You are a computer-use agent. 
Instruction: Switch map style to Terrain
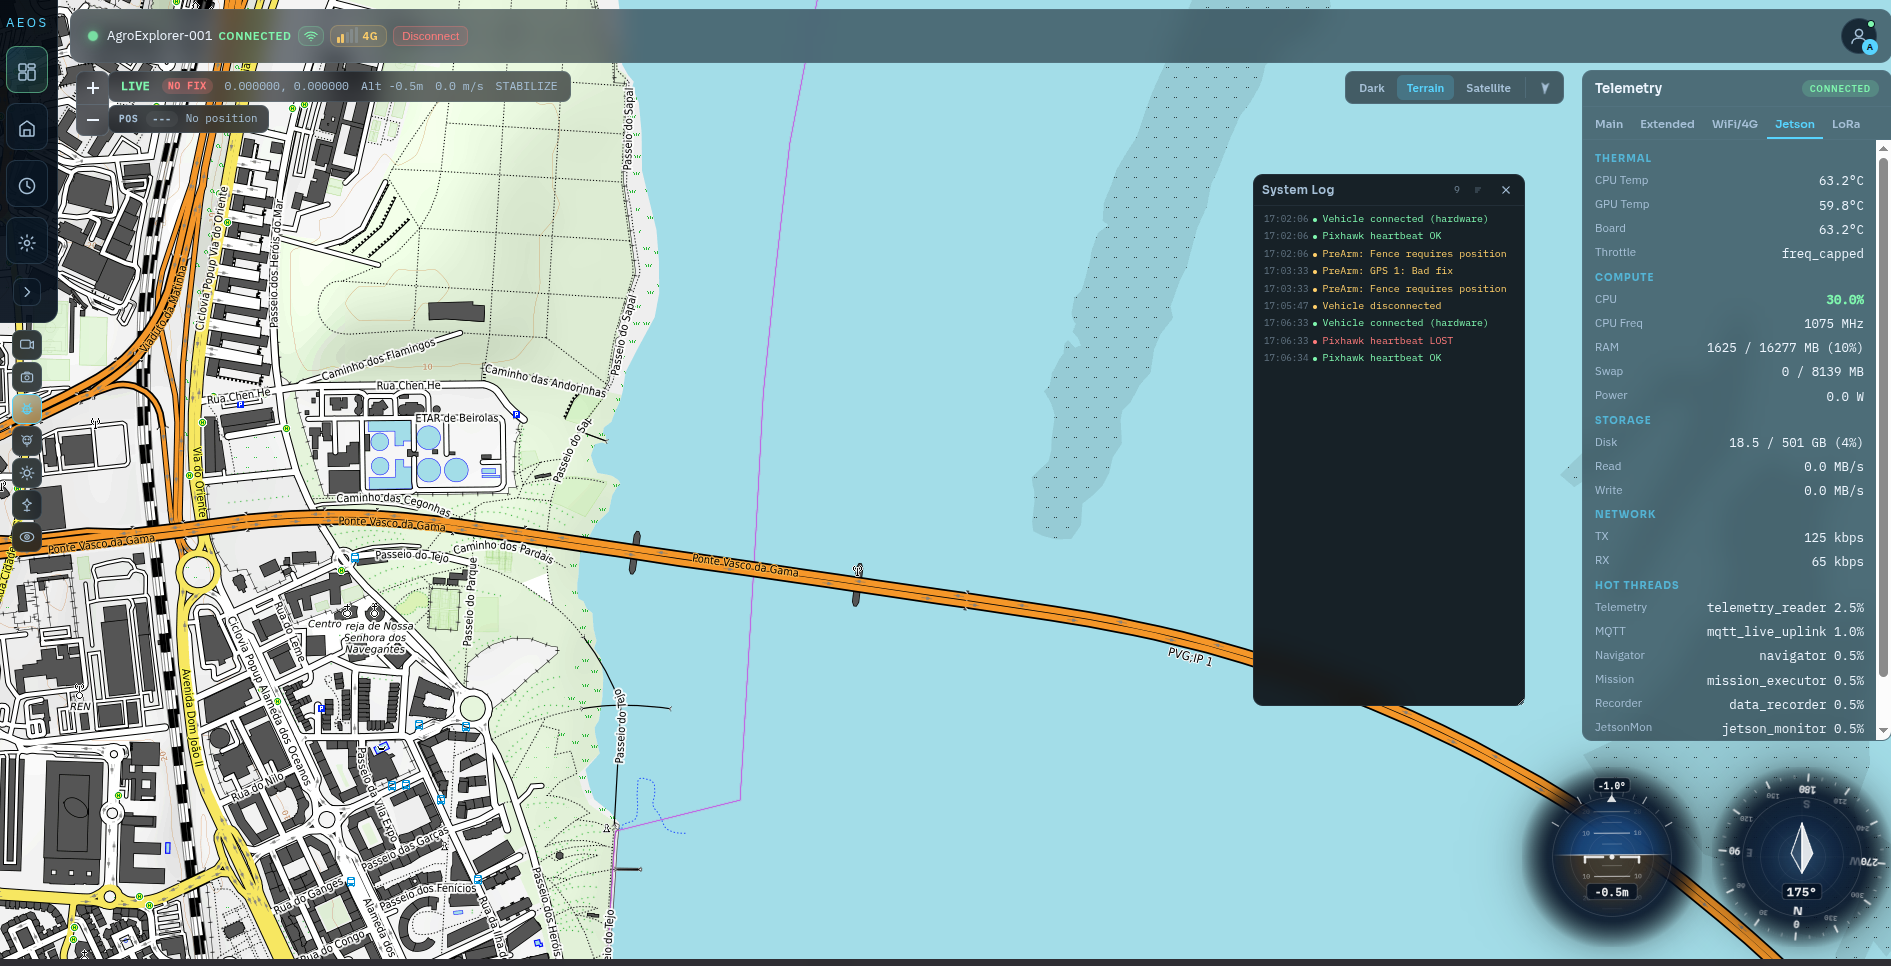tap(1425, 88)
